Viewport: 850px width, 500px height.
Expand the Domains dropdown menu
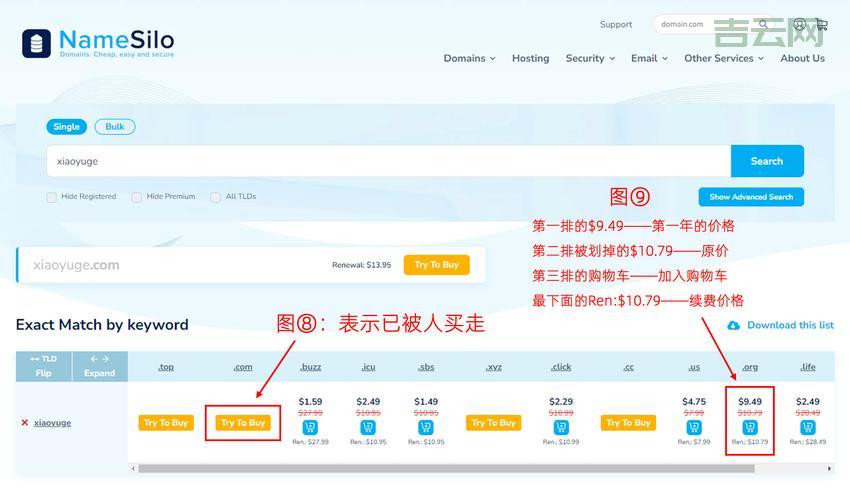coord(469,58)
